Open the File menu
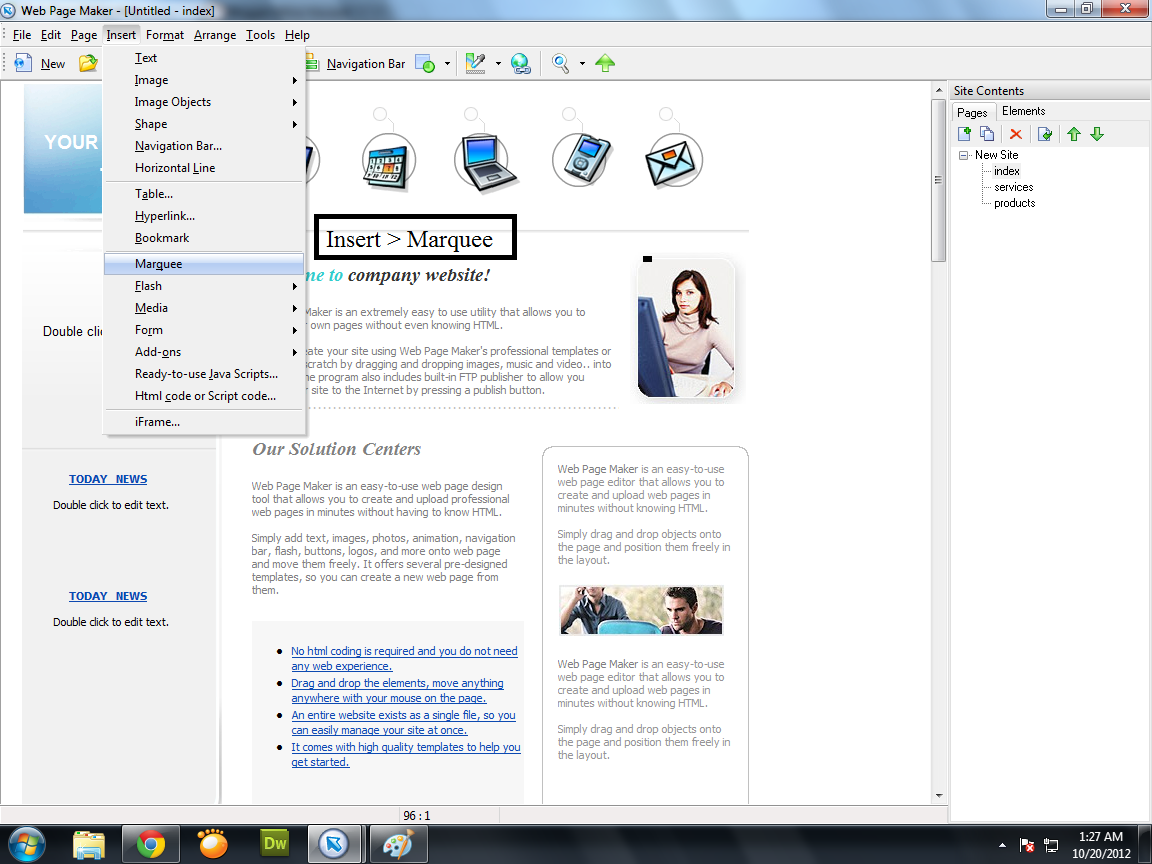Viewport: 1152px width, 864px height. pyautogui.click(x=22, y=35)
